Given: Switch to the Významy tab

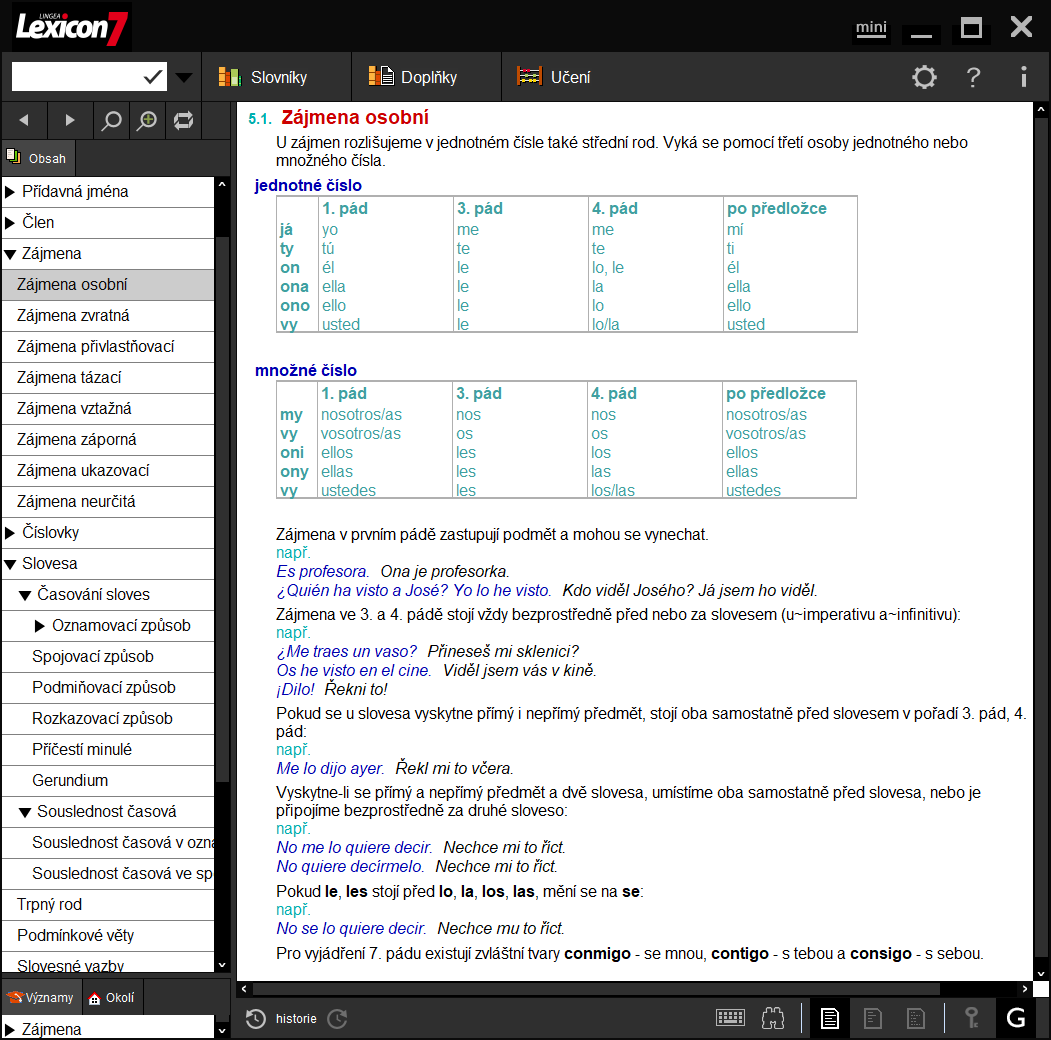Looking at the screenshot, I should [41, 998].
